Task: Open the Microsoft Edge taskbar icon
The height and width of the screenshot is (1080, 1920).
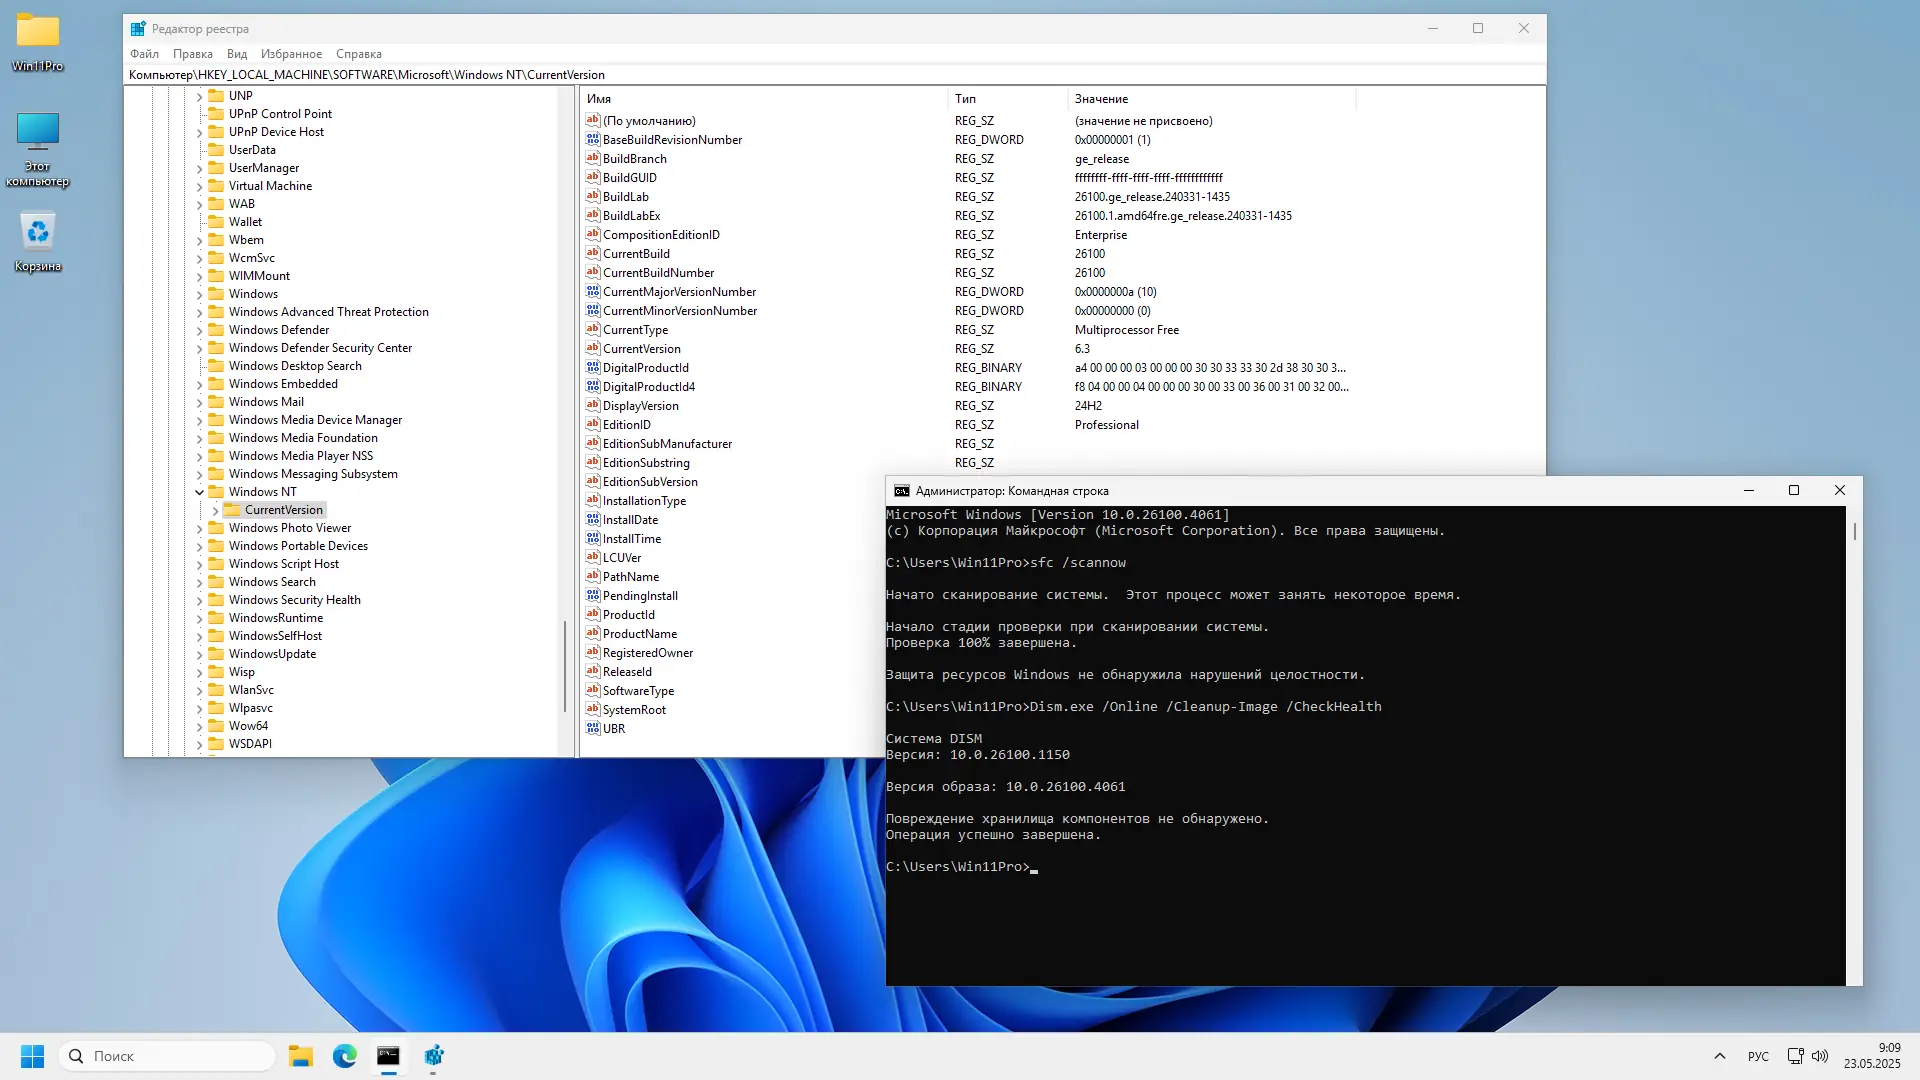Action: [x=344, y=1056]
